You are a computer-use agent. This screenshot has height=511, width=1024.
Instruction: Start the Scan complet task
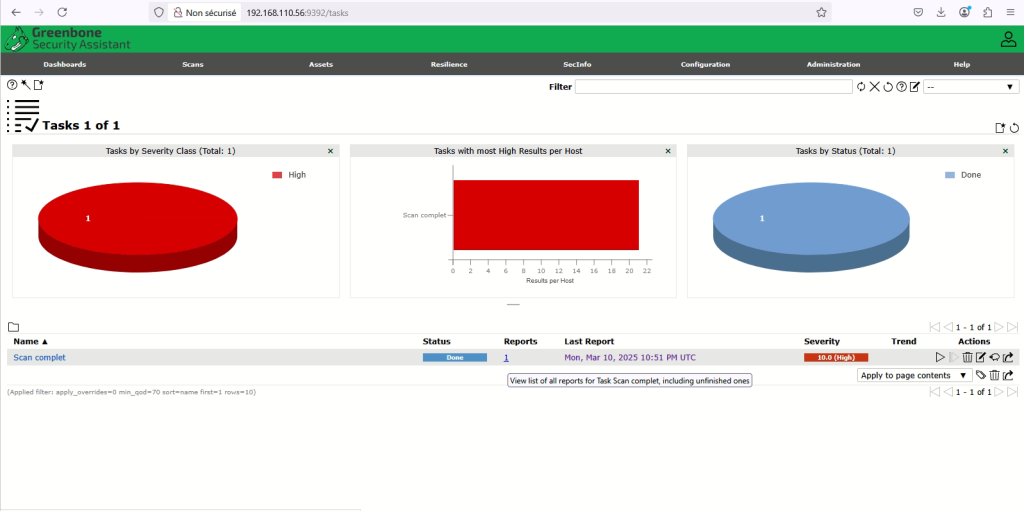[939, 357]
